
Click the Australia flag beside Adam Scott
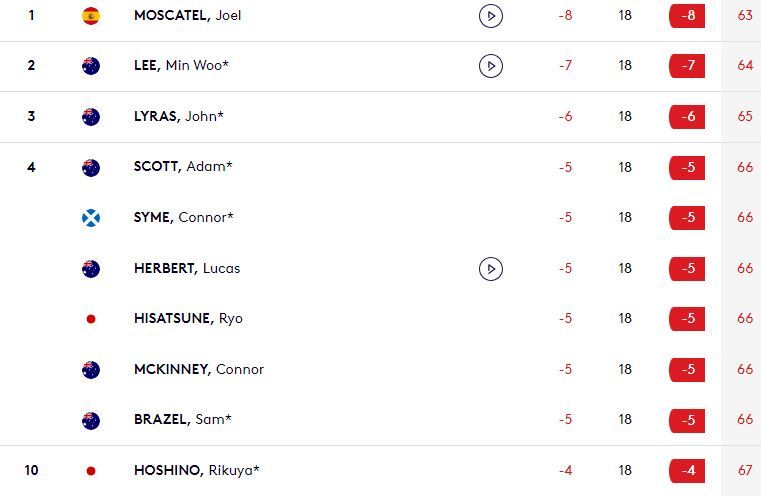tap(91, 167)
